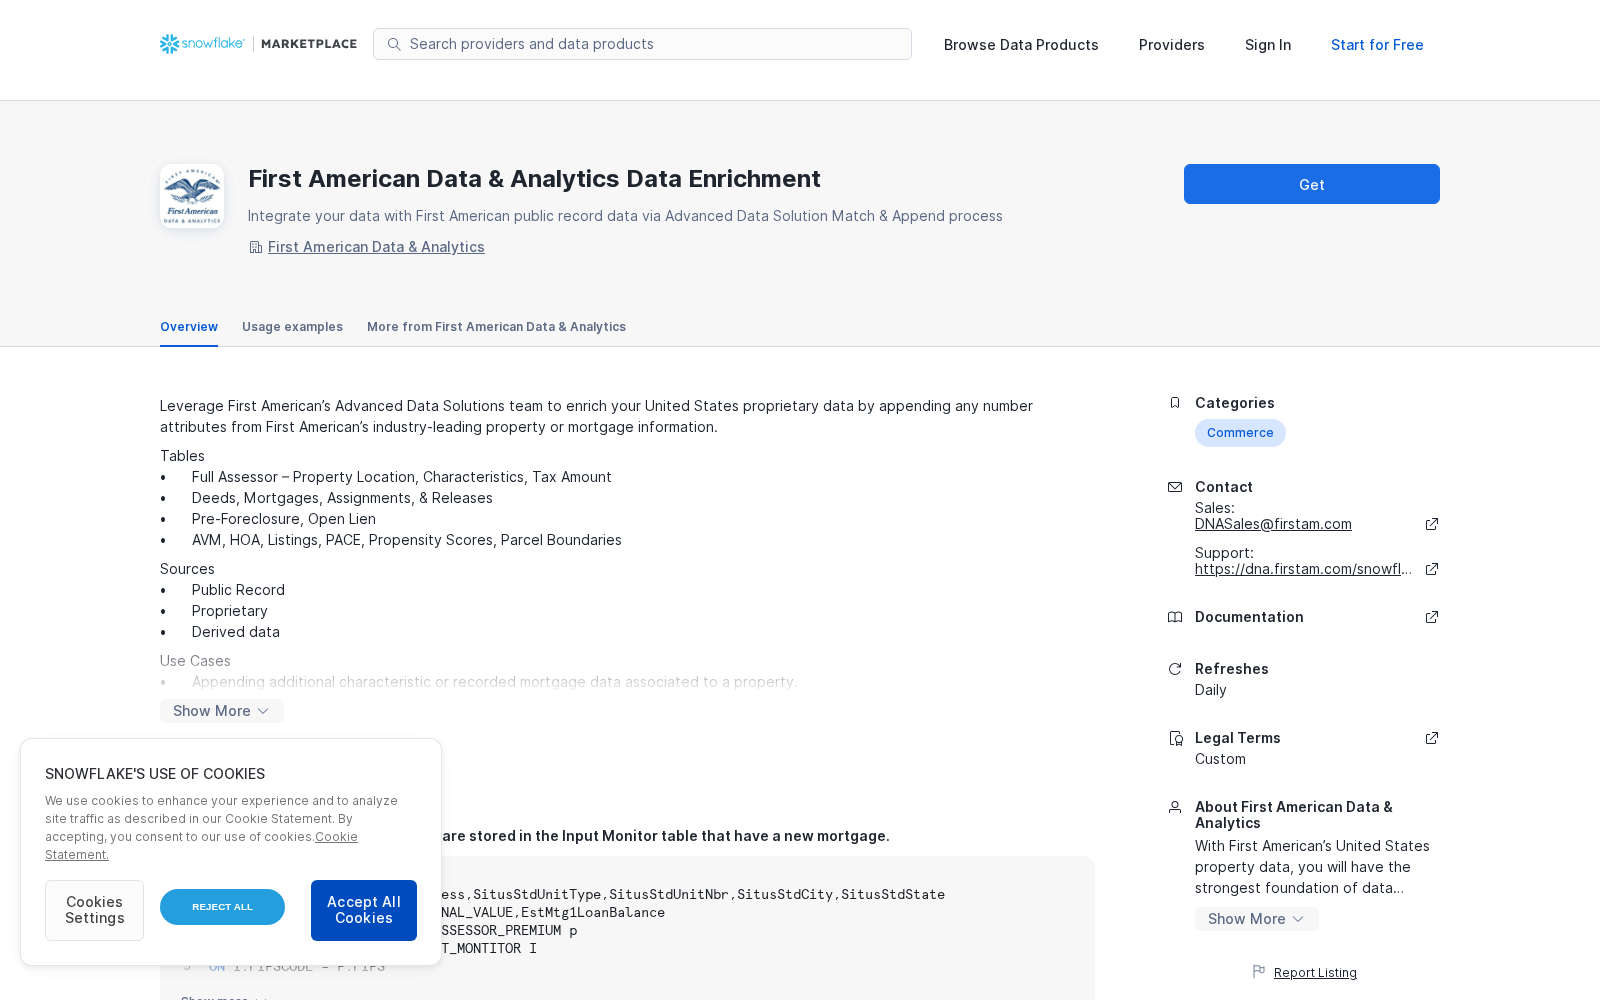
Task: Click the Categories bookmark icon
Action: [1175, 403]
